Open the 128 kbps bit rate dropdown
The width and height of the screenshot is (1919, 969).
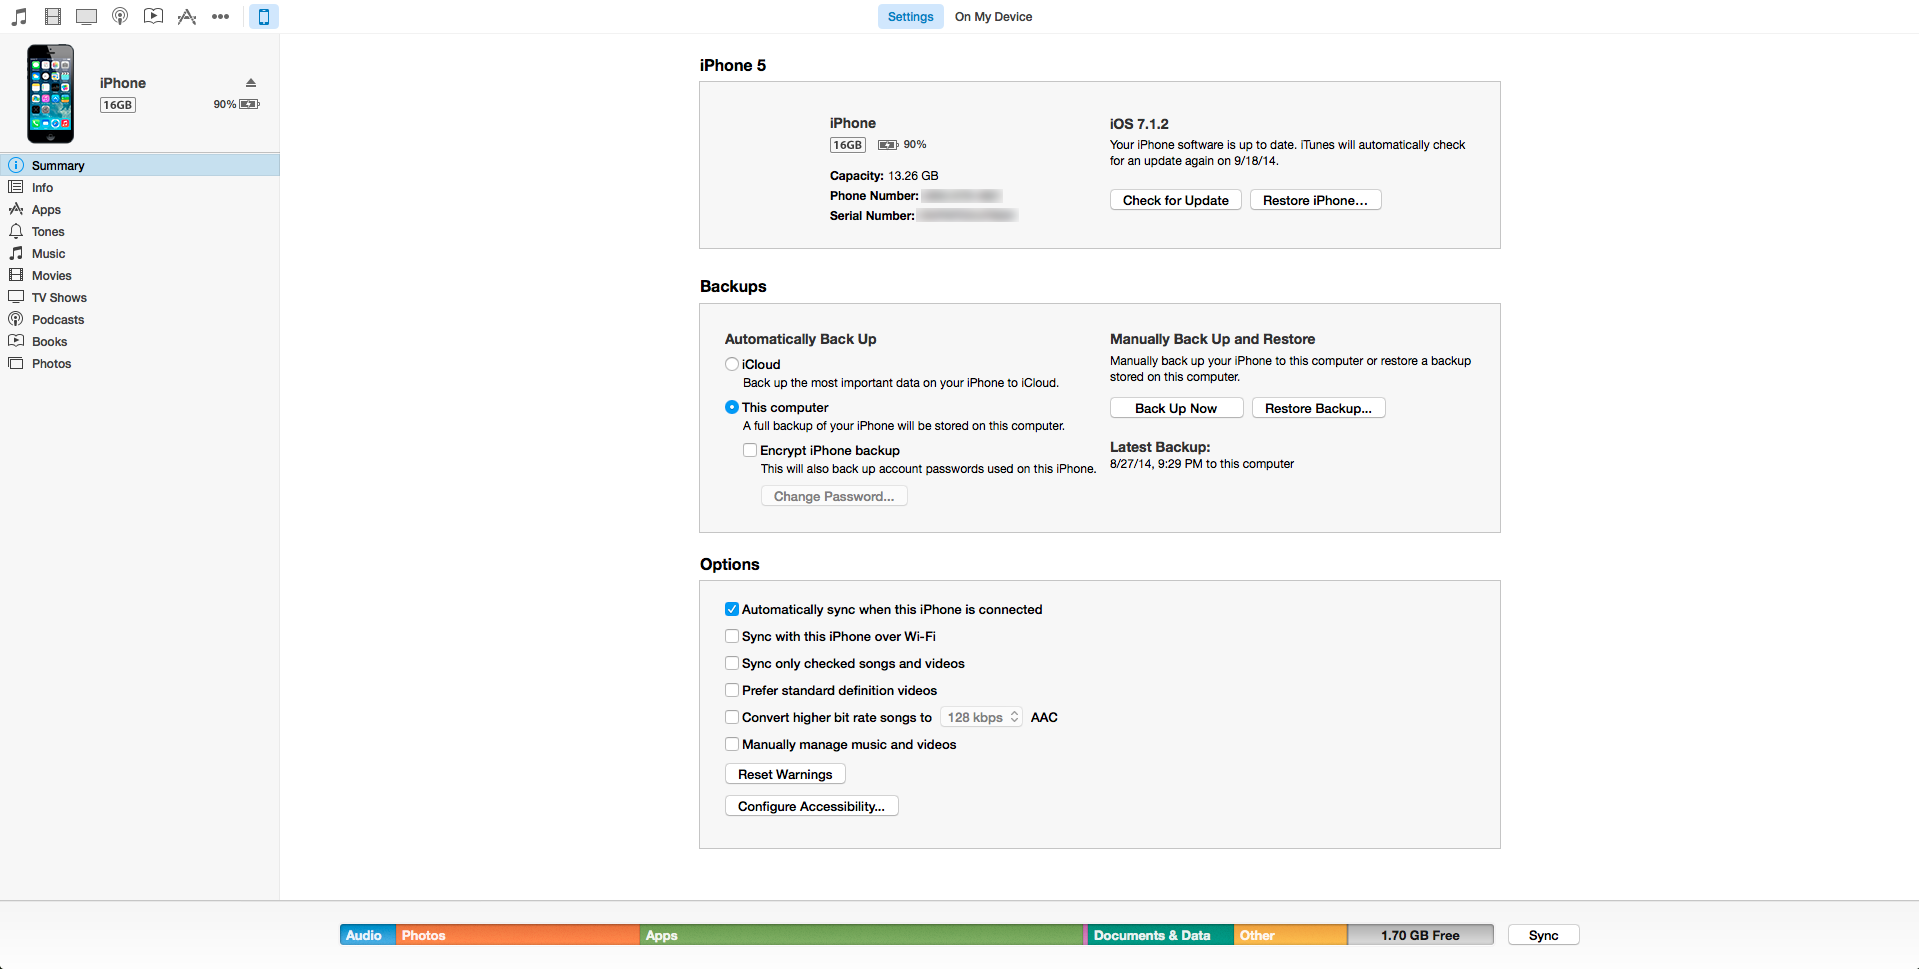pyautogui.click(x=982, y=717)
